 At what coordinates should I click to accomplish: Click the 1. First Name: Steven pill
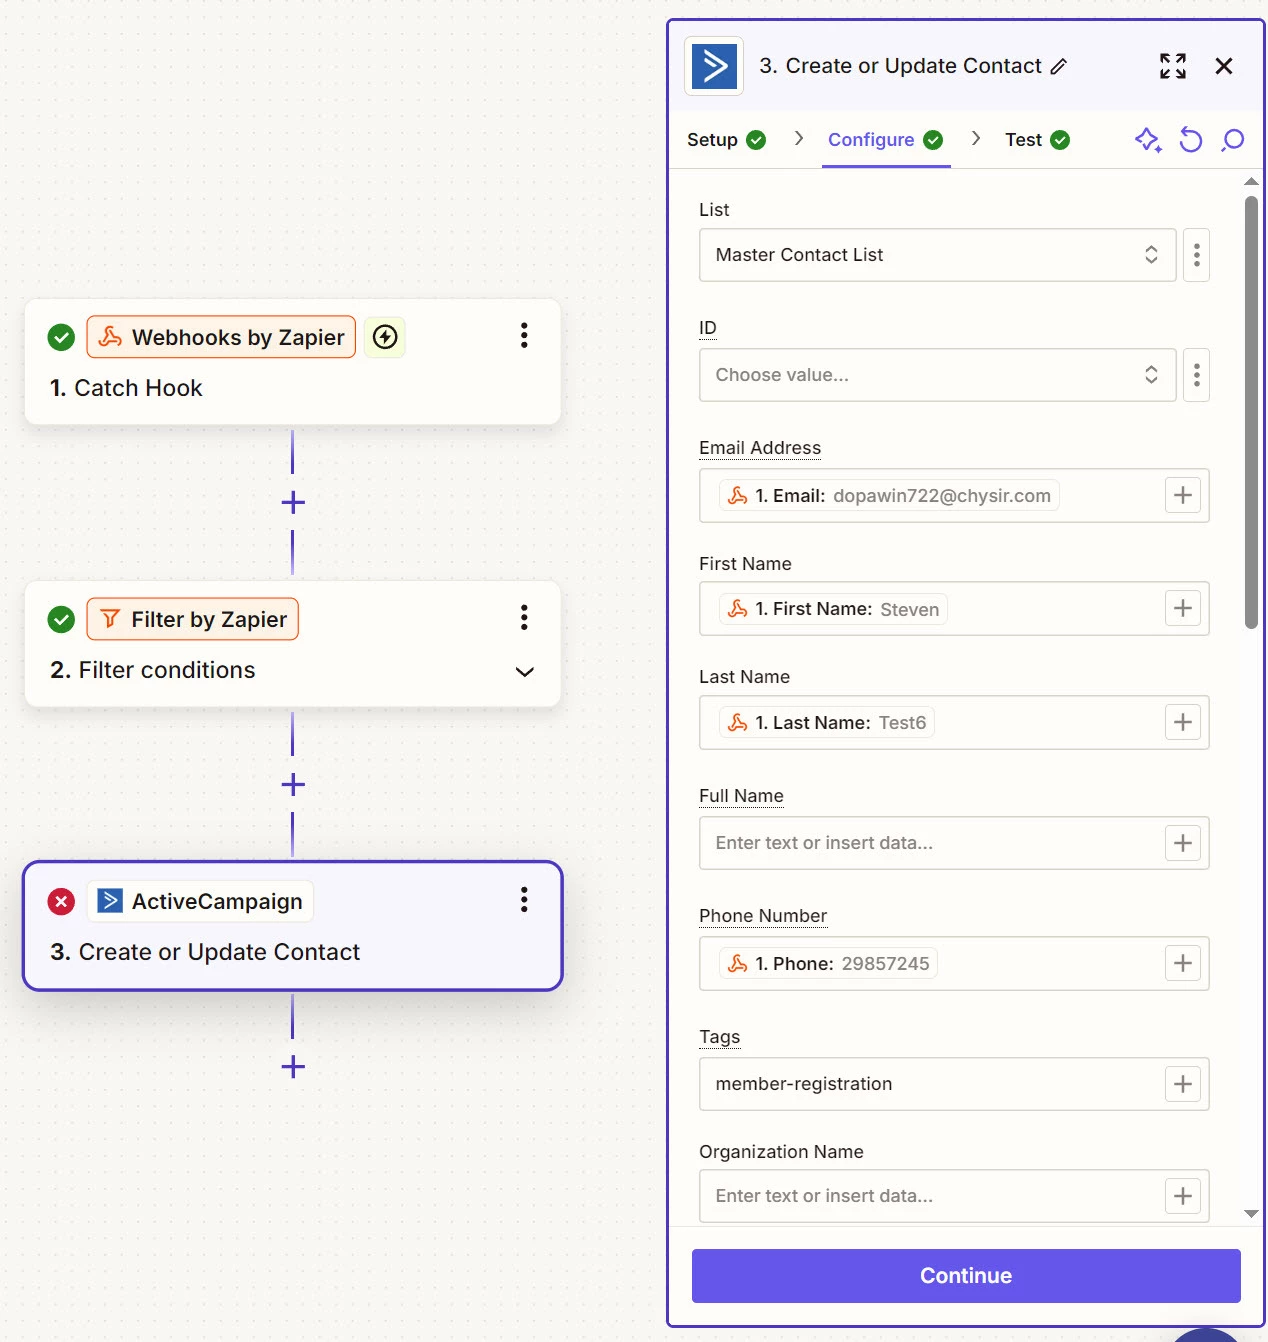click(x=833, y=609)
